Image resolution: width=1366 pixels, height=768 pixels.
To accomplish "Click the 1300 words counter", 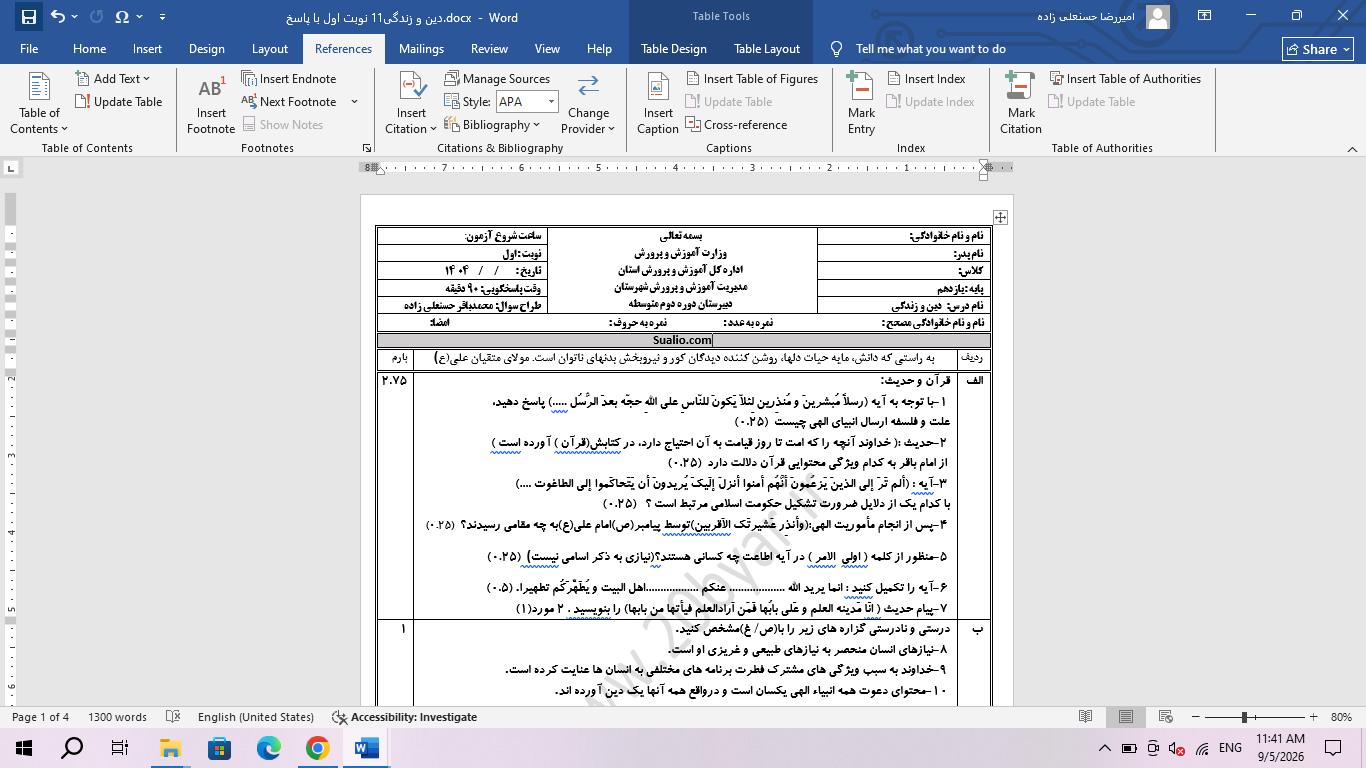I will (x=117, y=717).
